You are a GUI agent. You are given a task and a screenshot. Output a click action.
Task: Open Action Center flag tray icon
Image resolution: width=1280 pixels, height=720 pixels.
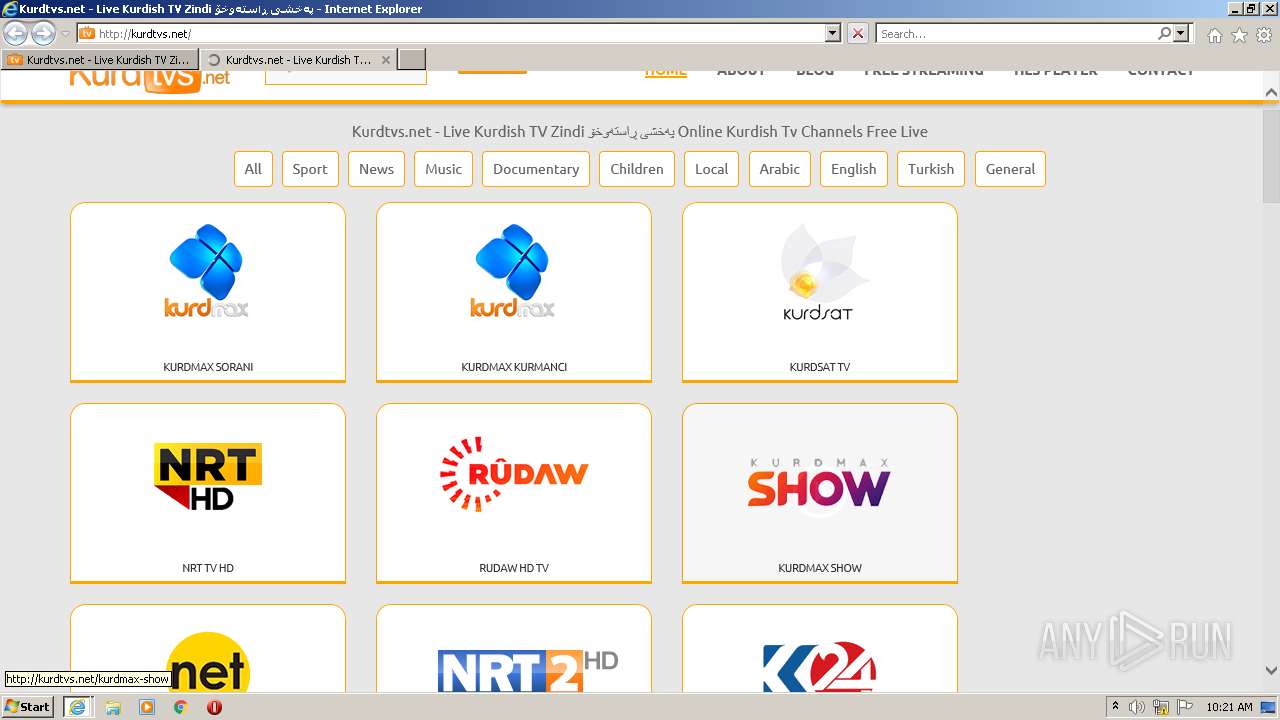coord(1185,707)
